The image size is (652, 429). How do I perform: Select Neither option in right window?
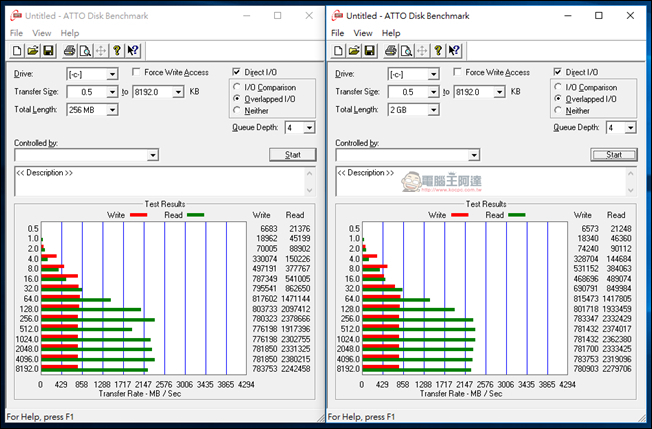tap(558, 111)
